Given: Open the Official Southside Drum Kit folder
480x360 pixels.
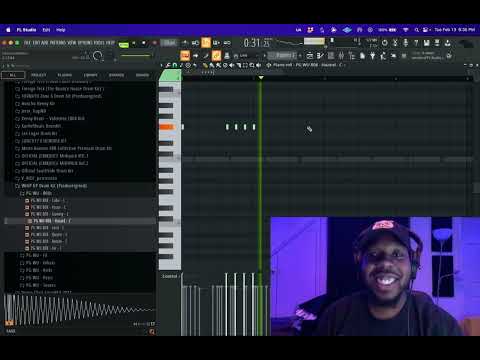Looking at the screenshot, I should pyautogui.click(x=44, y=171).
